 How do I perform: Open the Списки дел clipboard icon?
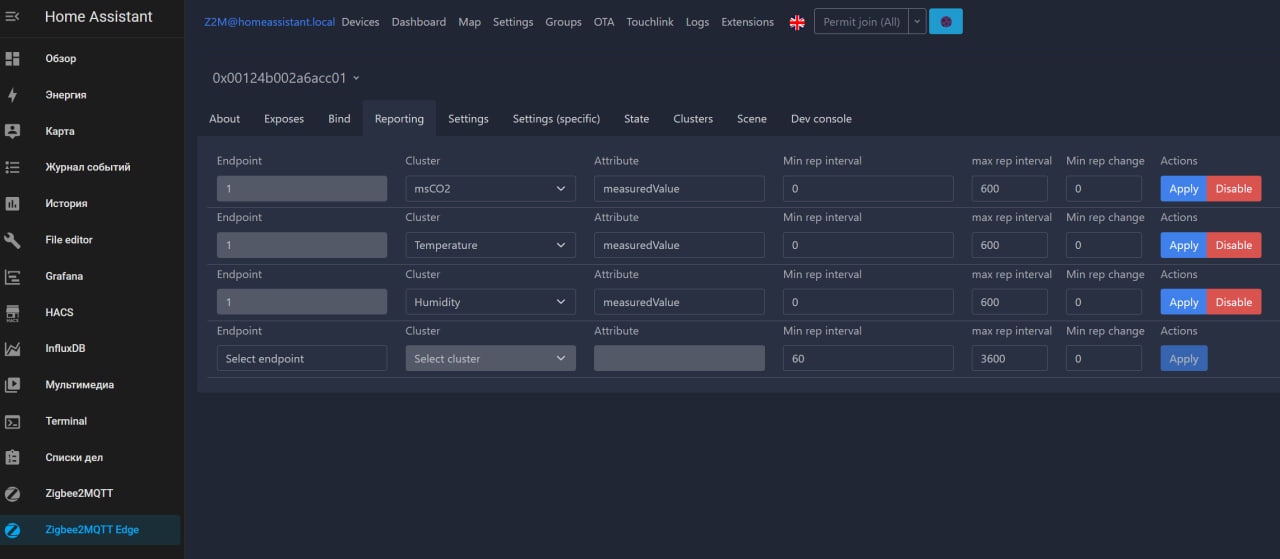tap(13, 457)
